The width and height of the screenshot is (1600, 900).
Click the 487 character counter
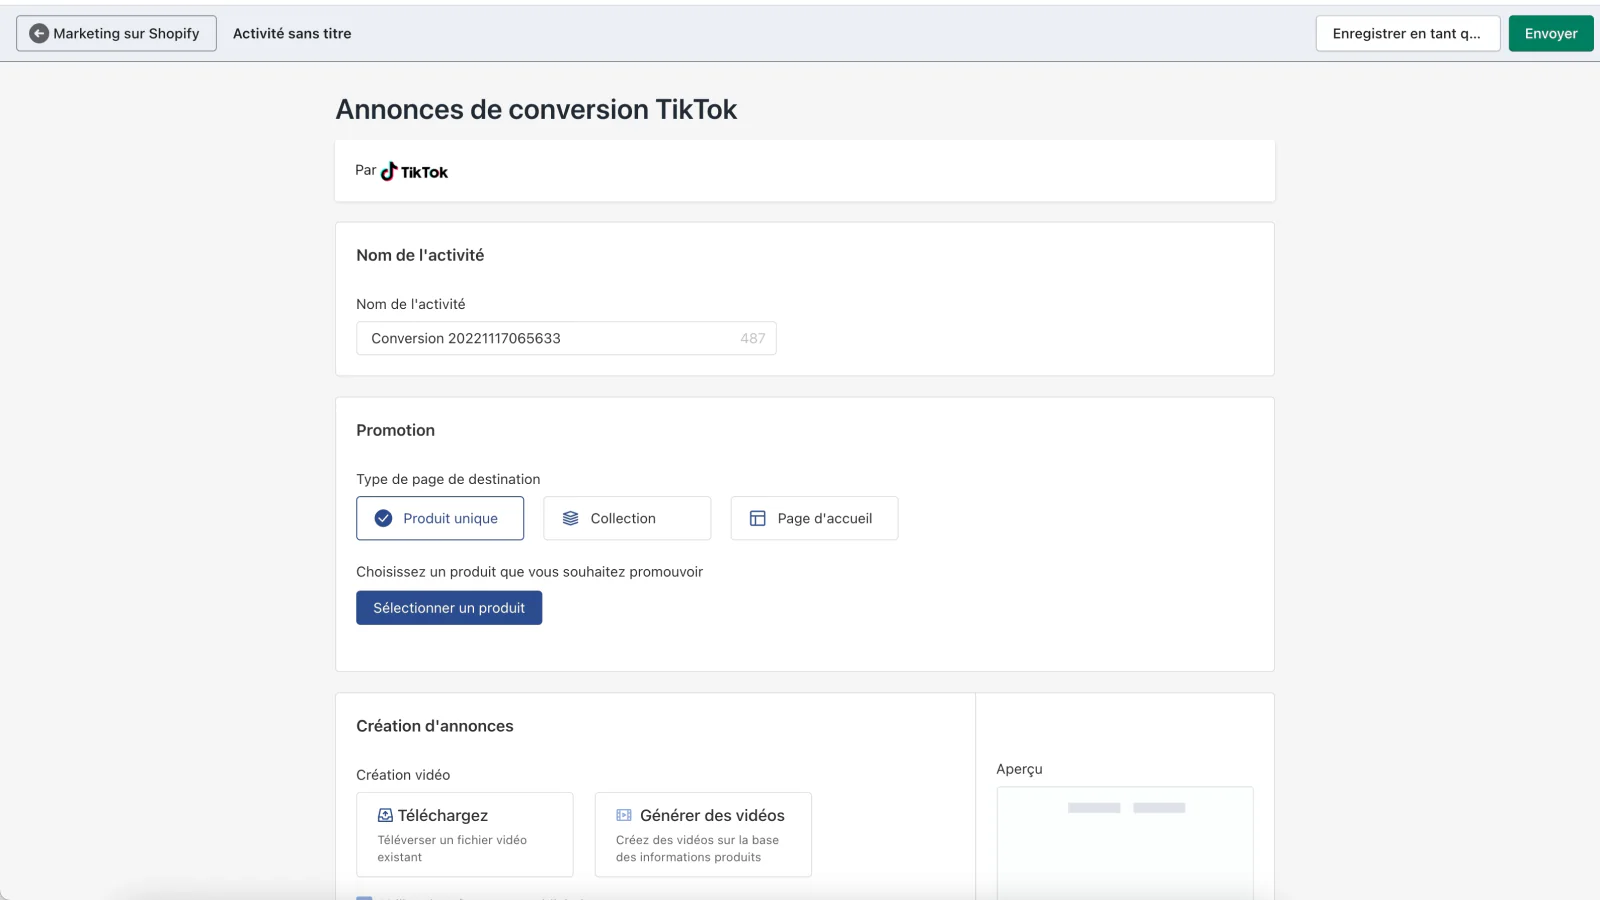(753, 338)
